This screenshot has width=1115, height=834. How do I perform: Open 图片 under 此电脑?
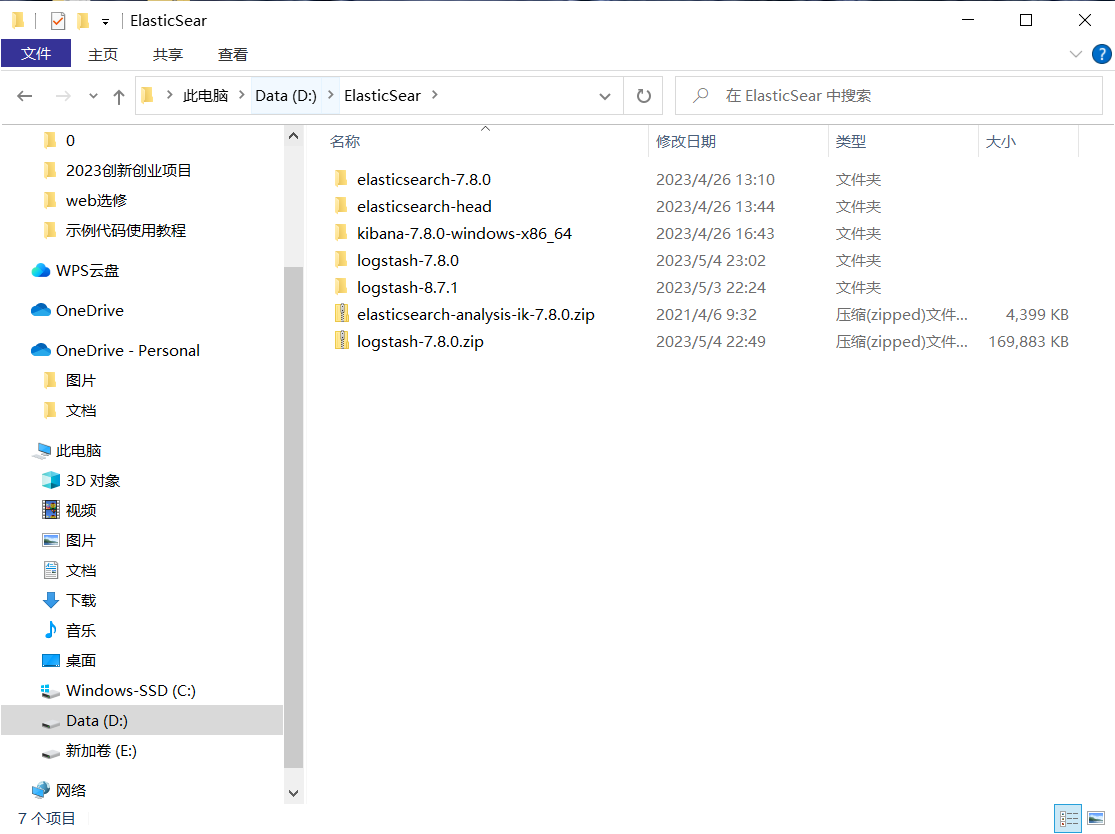(80, 540)
